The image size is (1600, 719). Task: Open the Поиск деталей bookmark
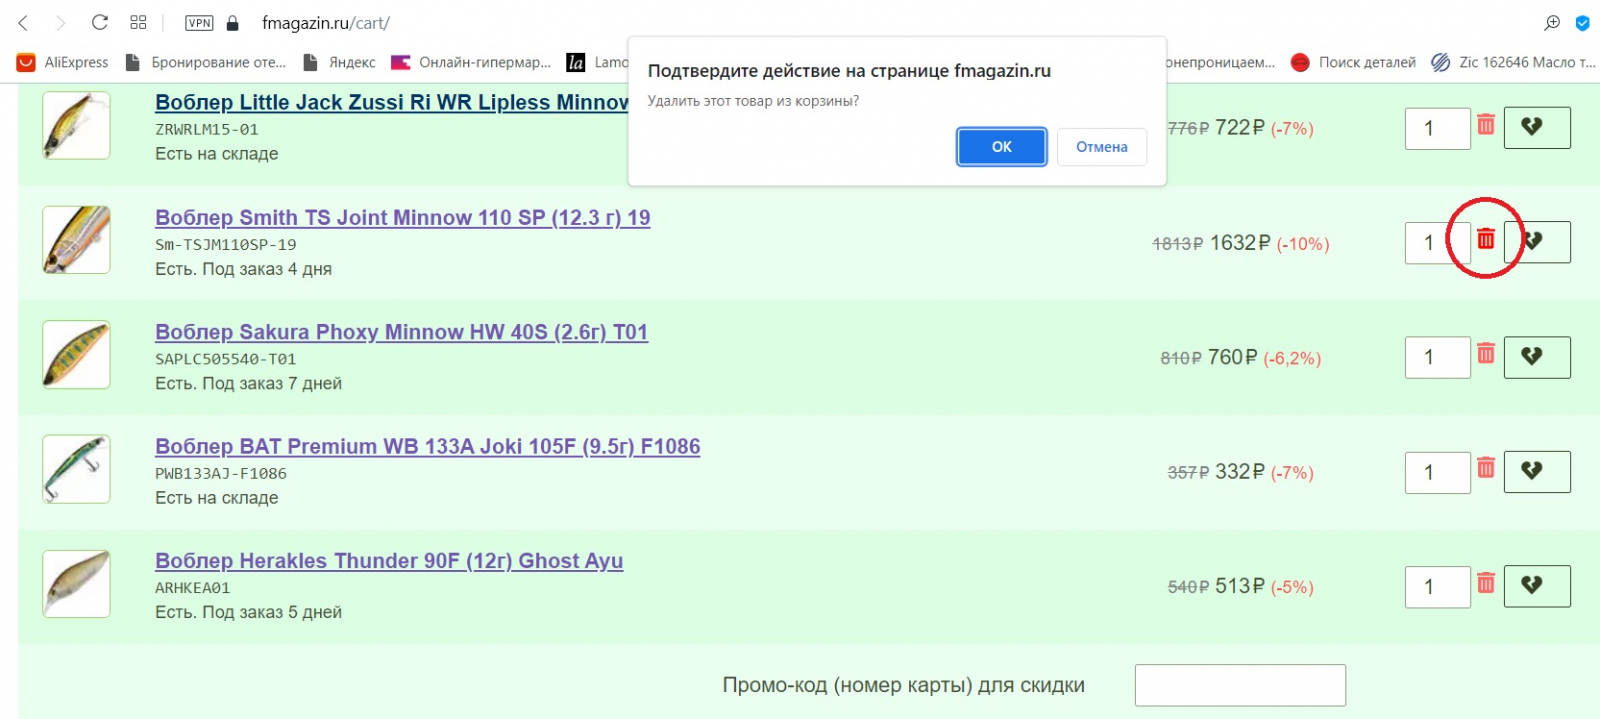(x=1354, y=62)
